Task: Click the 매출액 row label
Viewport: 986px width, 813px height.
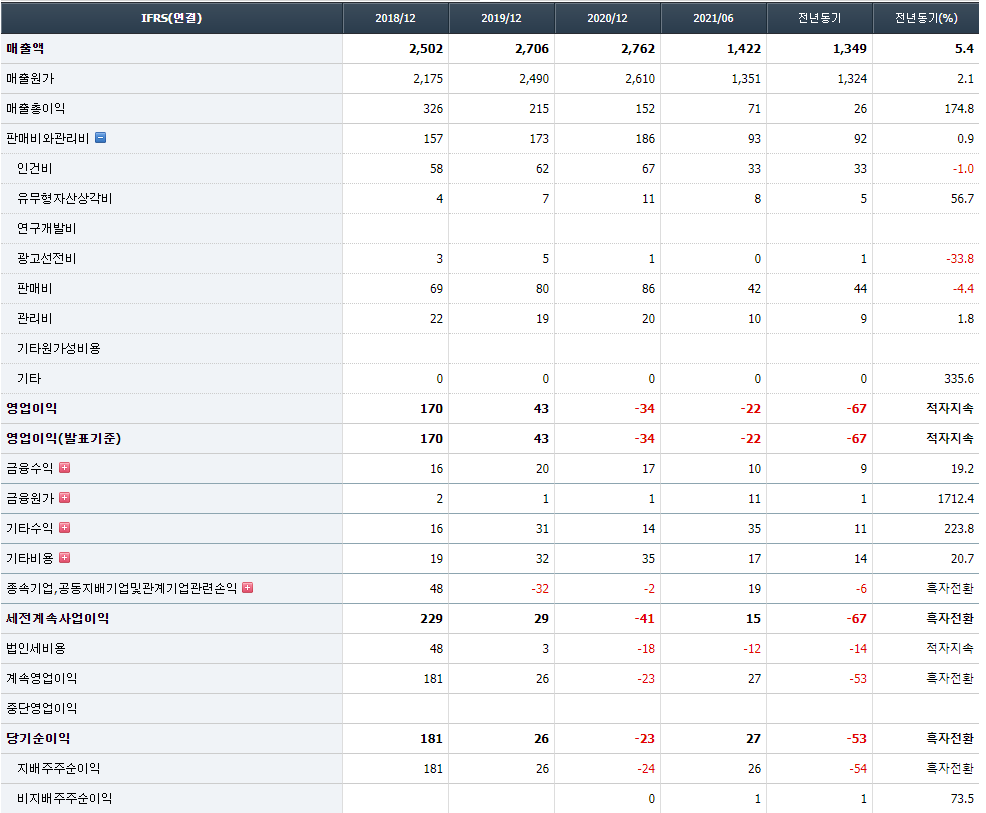Action: [25, 48]
